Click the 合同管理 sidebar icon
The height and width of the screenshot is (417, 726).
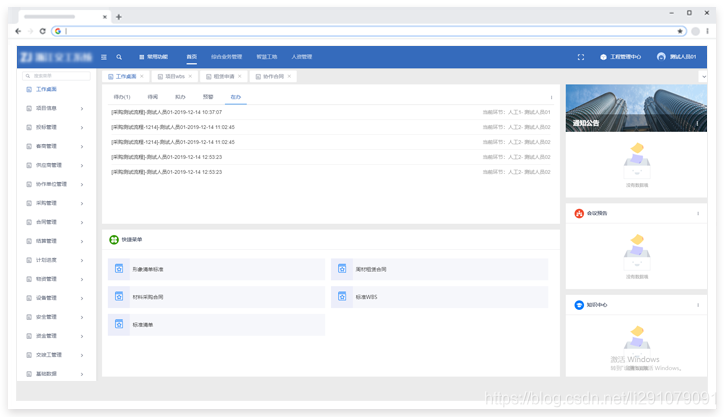point(29,222)
